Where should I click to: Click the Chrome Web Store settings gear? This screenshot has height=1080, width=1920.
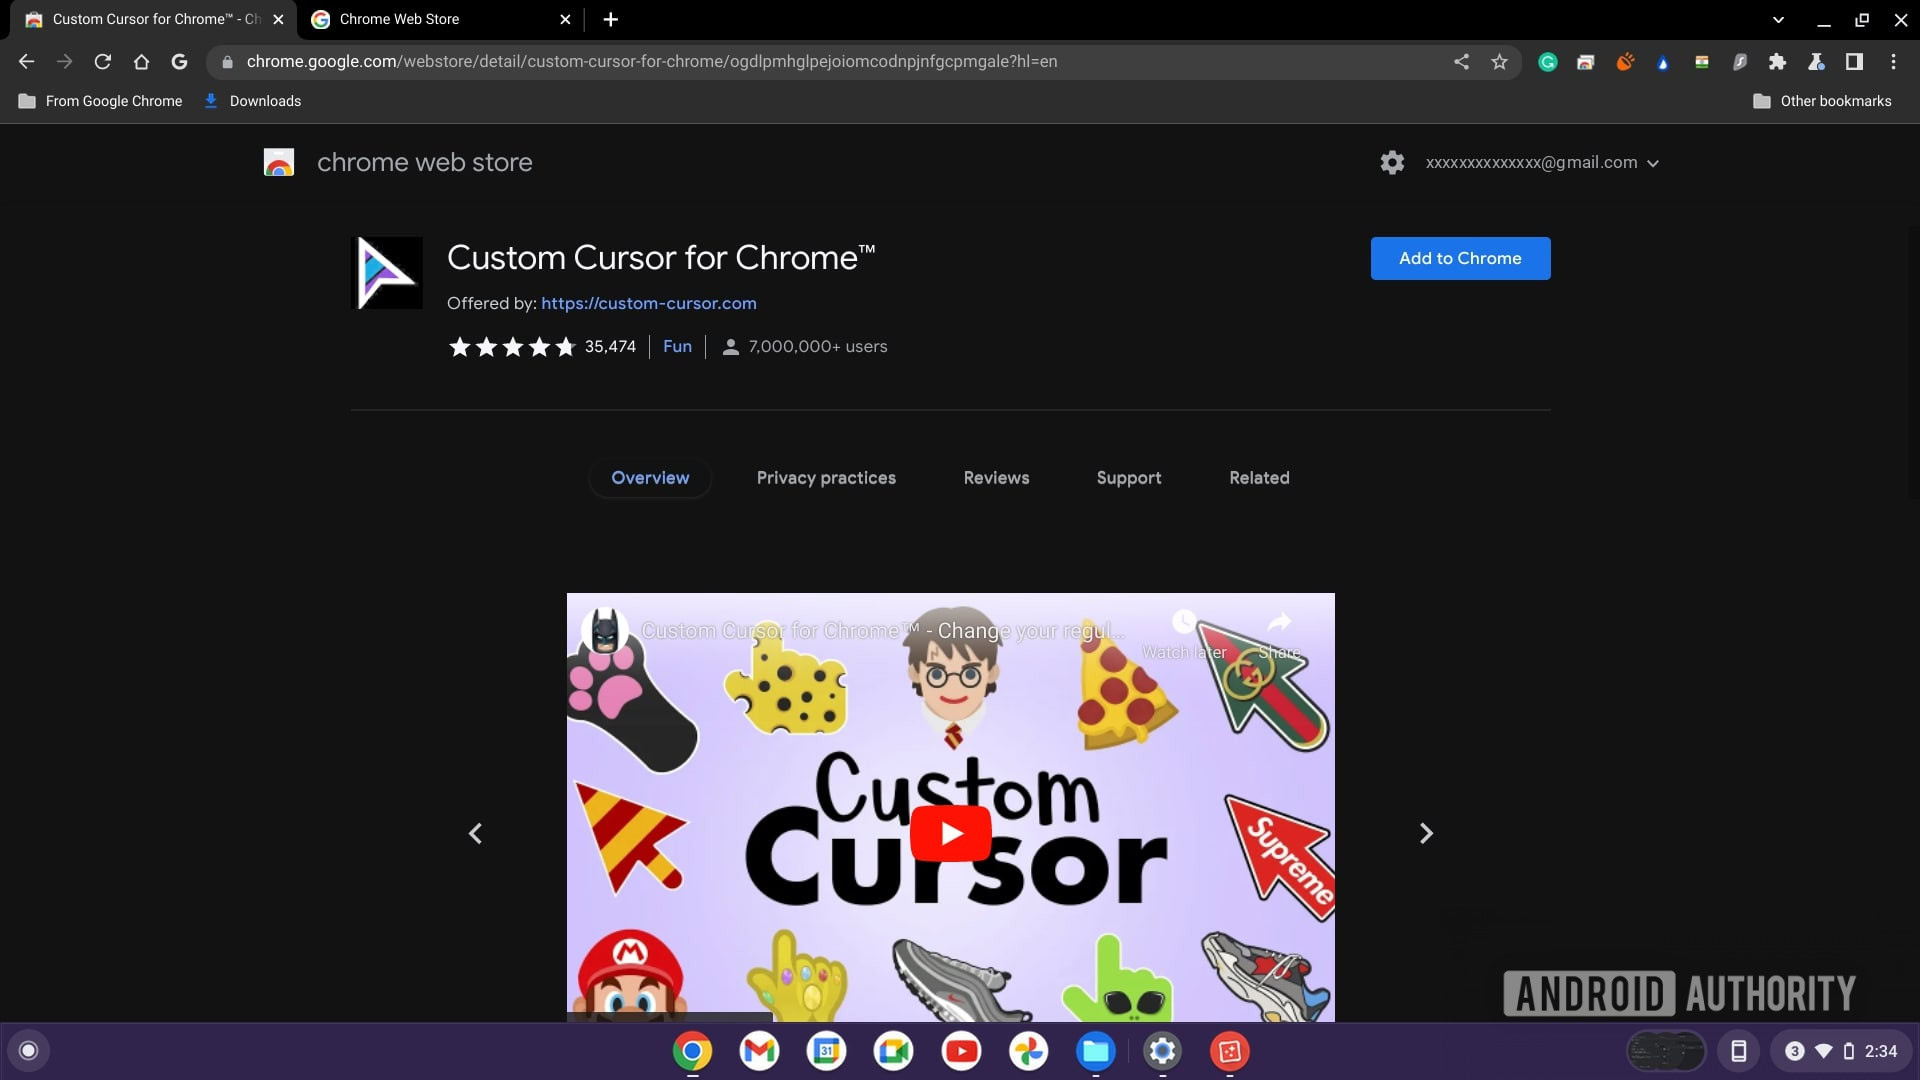[x=1391, y=161]
